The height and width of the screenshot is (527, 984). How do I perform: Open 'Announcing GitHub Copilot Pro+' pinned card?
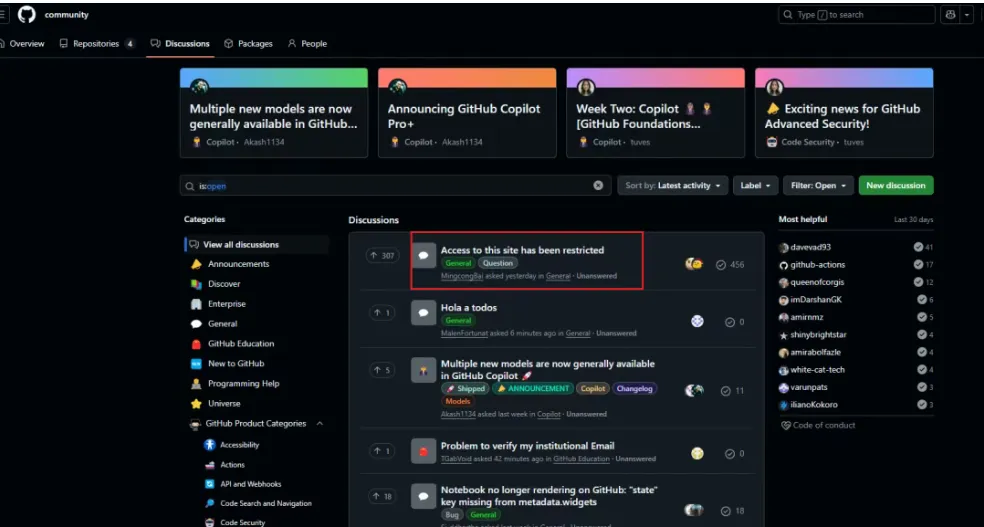(x=467, y=113)
